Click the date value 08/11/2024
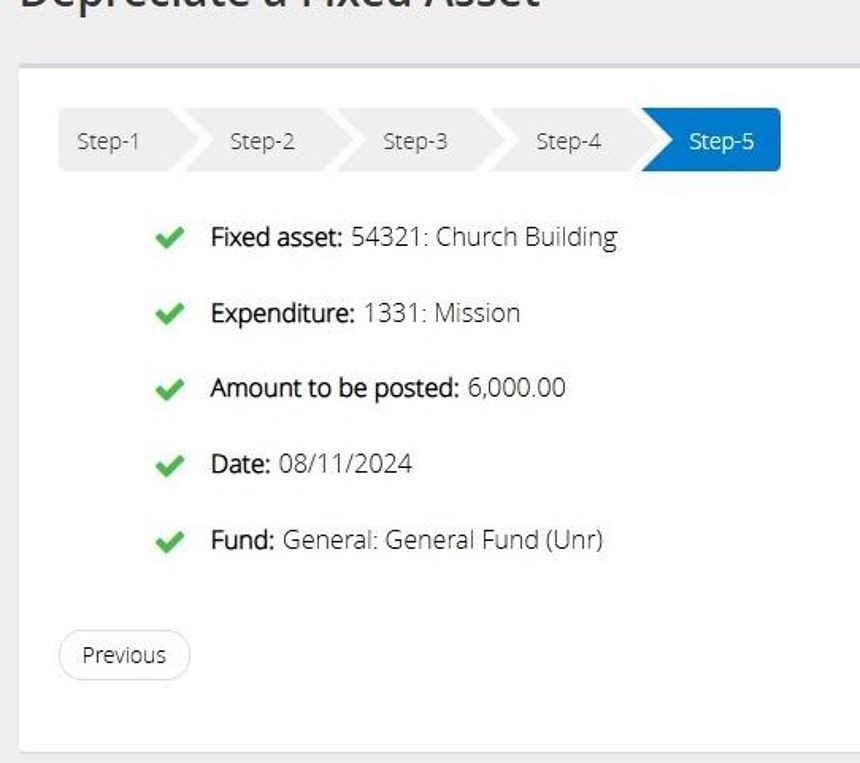Image resolution: width=860 pixels, height=763 pixels. [x=345, y=465]
